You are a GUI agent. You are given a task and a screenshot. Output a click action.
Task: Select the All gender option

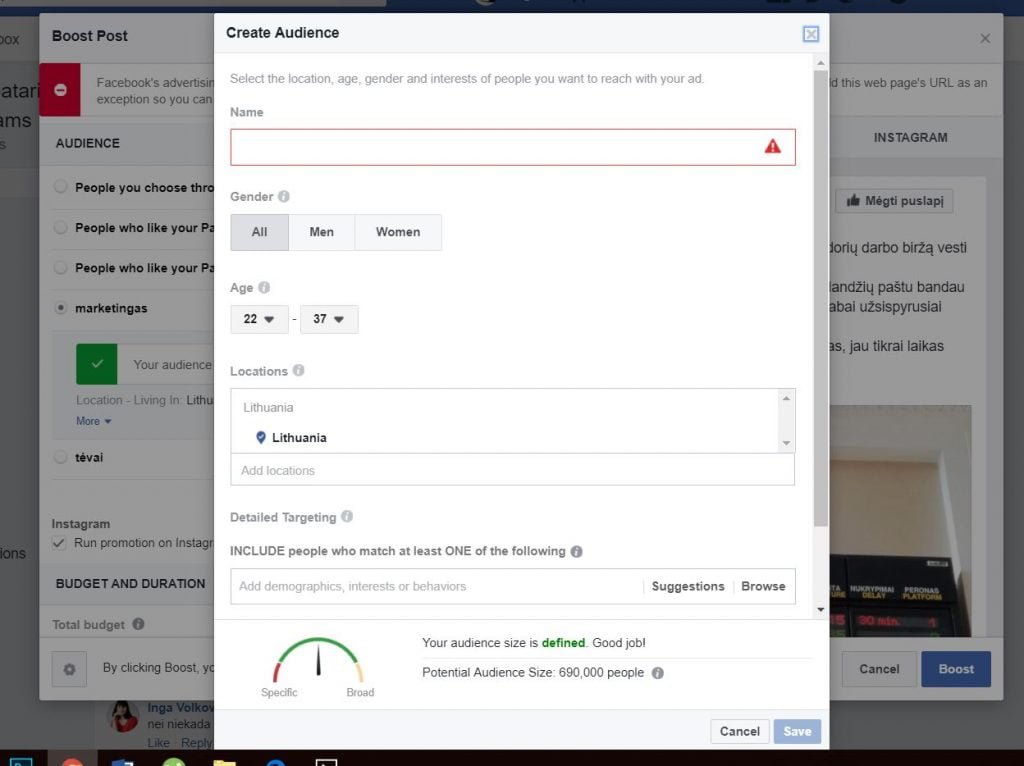click(259, 232)
